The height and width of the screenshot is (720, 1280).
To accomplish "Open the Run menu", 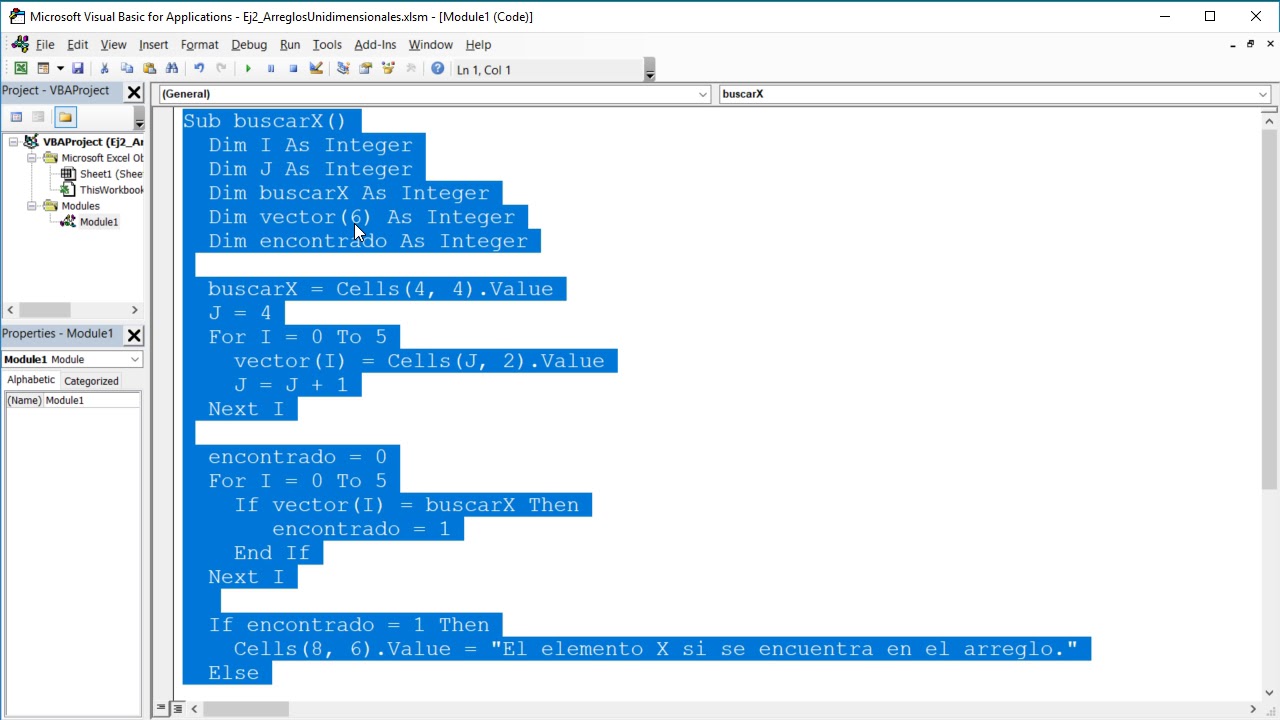I will coord(290,44).
